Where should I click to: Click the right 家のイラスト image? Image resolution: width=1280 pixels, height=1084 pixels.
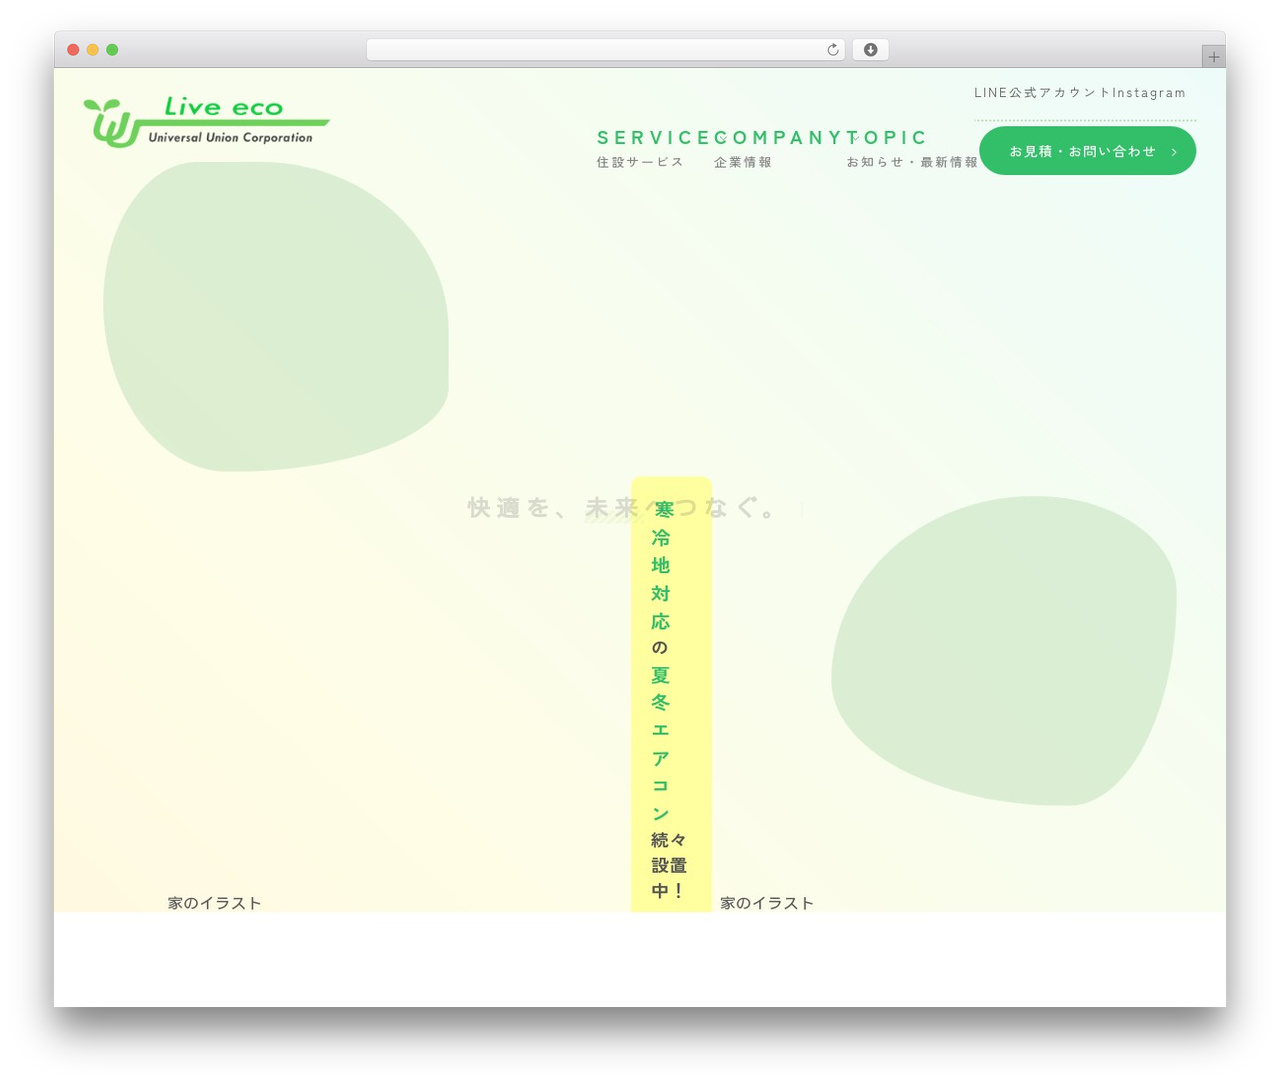click(767, 903)
